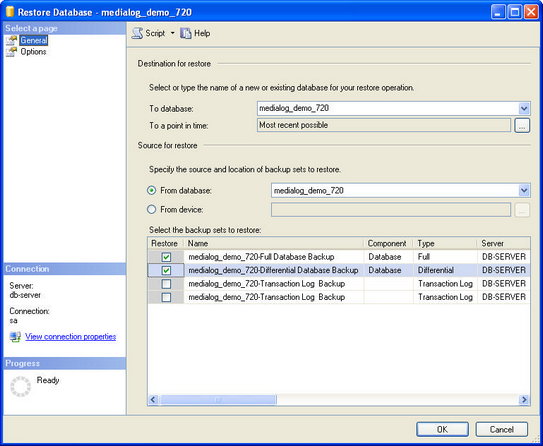Open the Script dropdown arrow
The image size is (543, 446).
(172, 33)
